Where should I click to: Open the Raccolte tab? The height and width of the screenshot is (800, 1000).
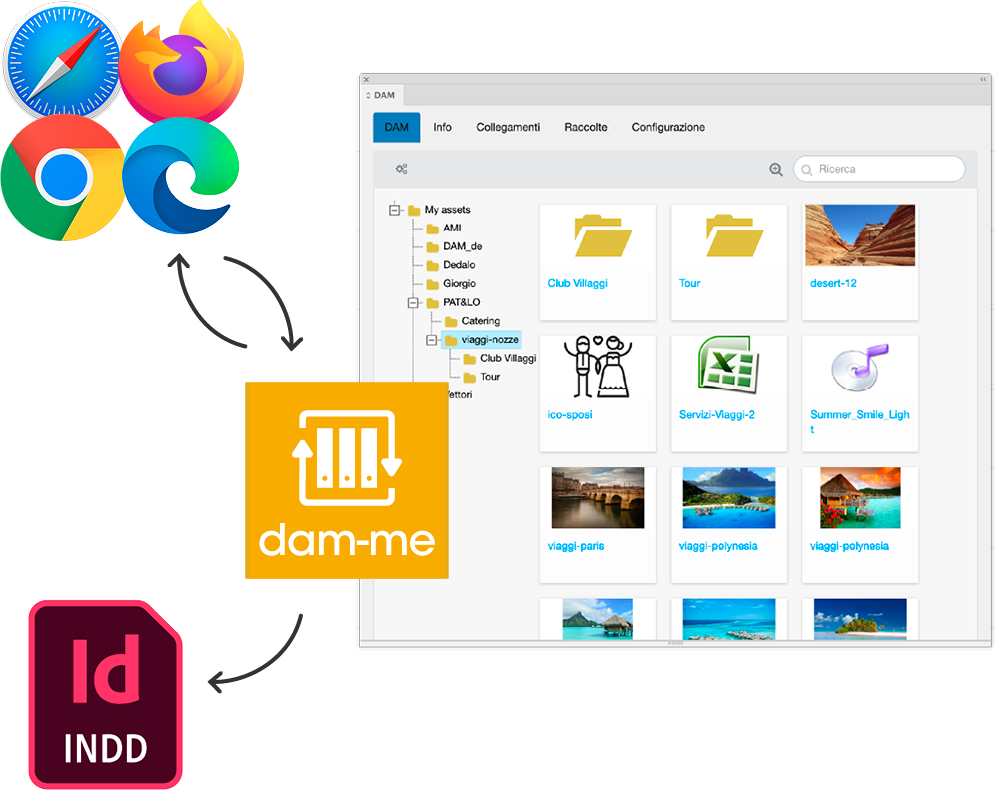586,128
